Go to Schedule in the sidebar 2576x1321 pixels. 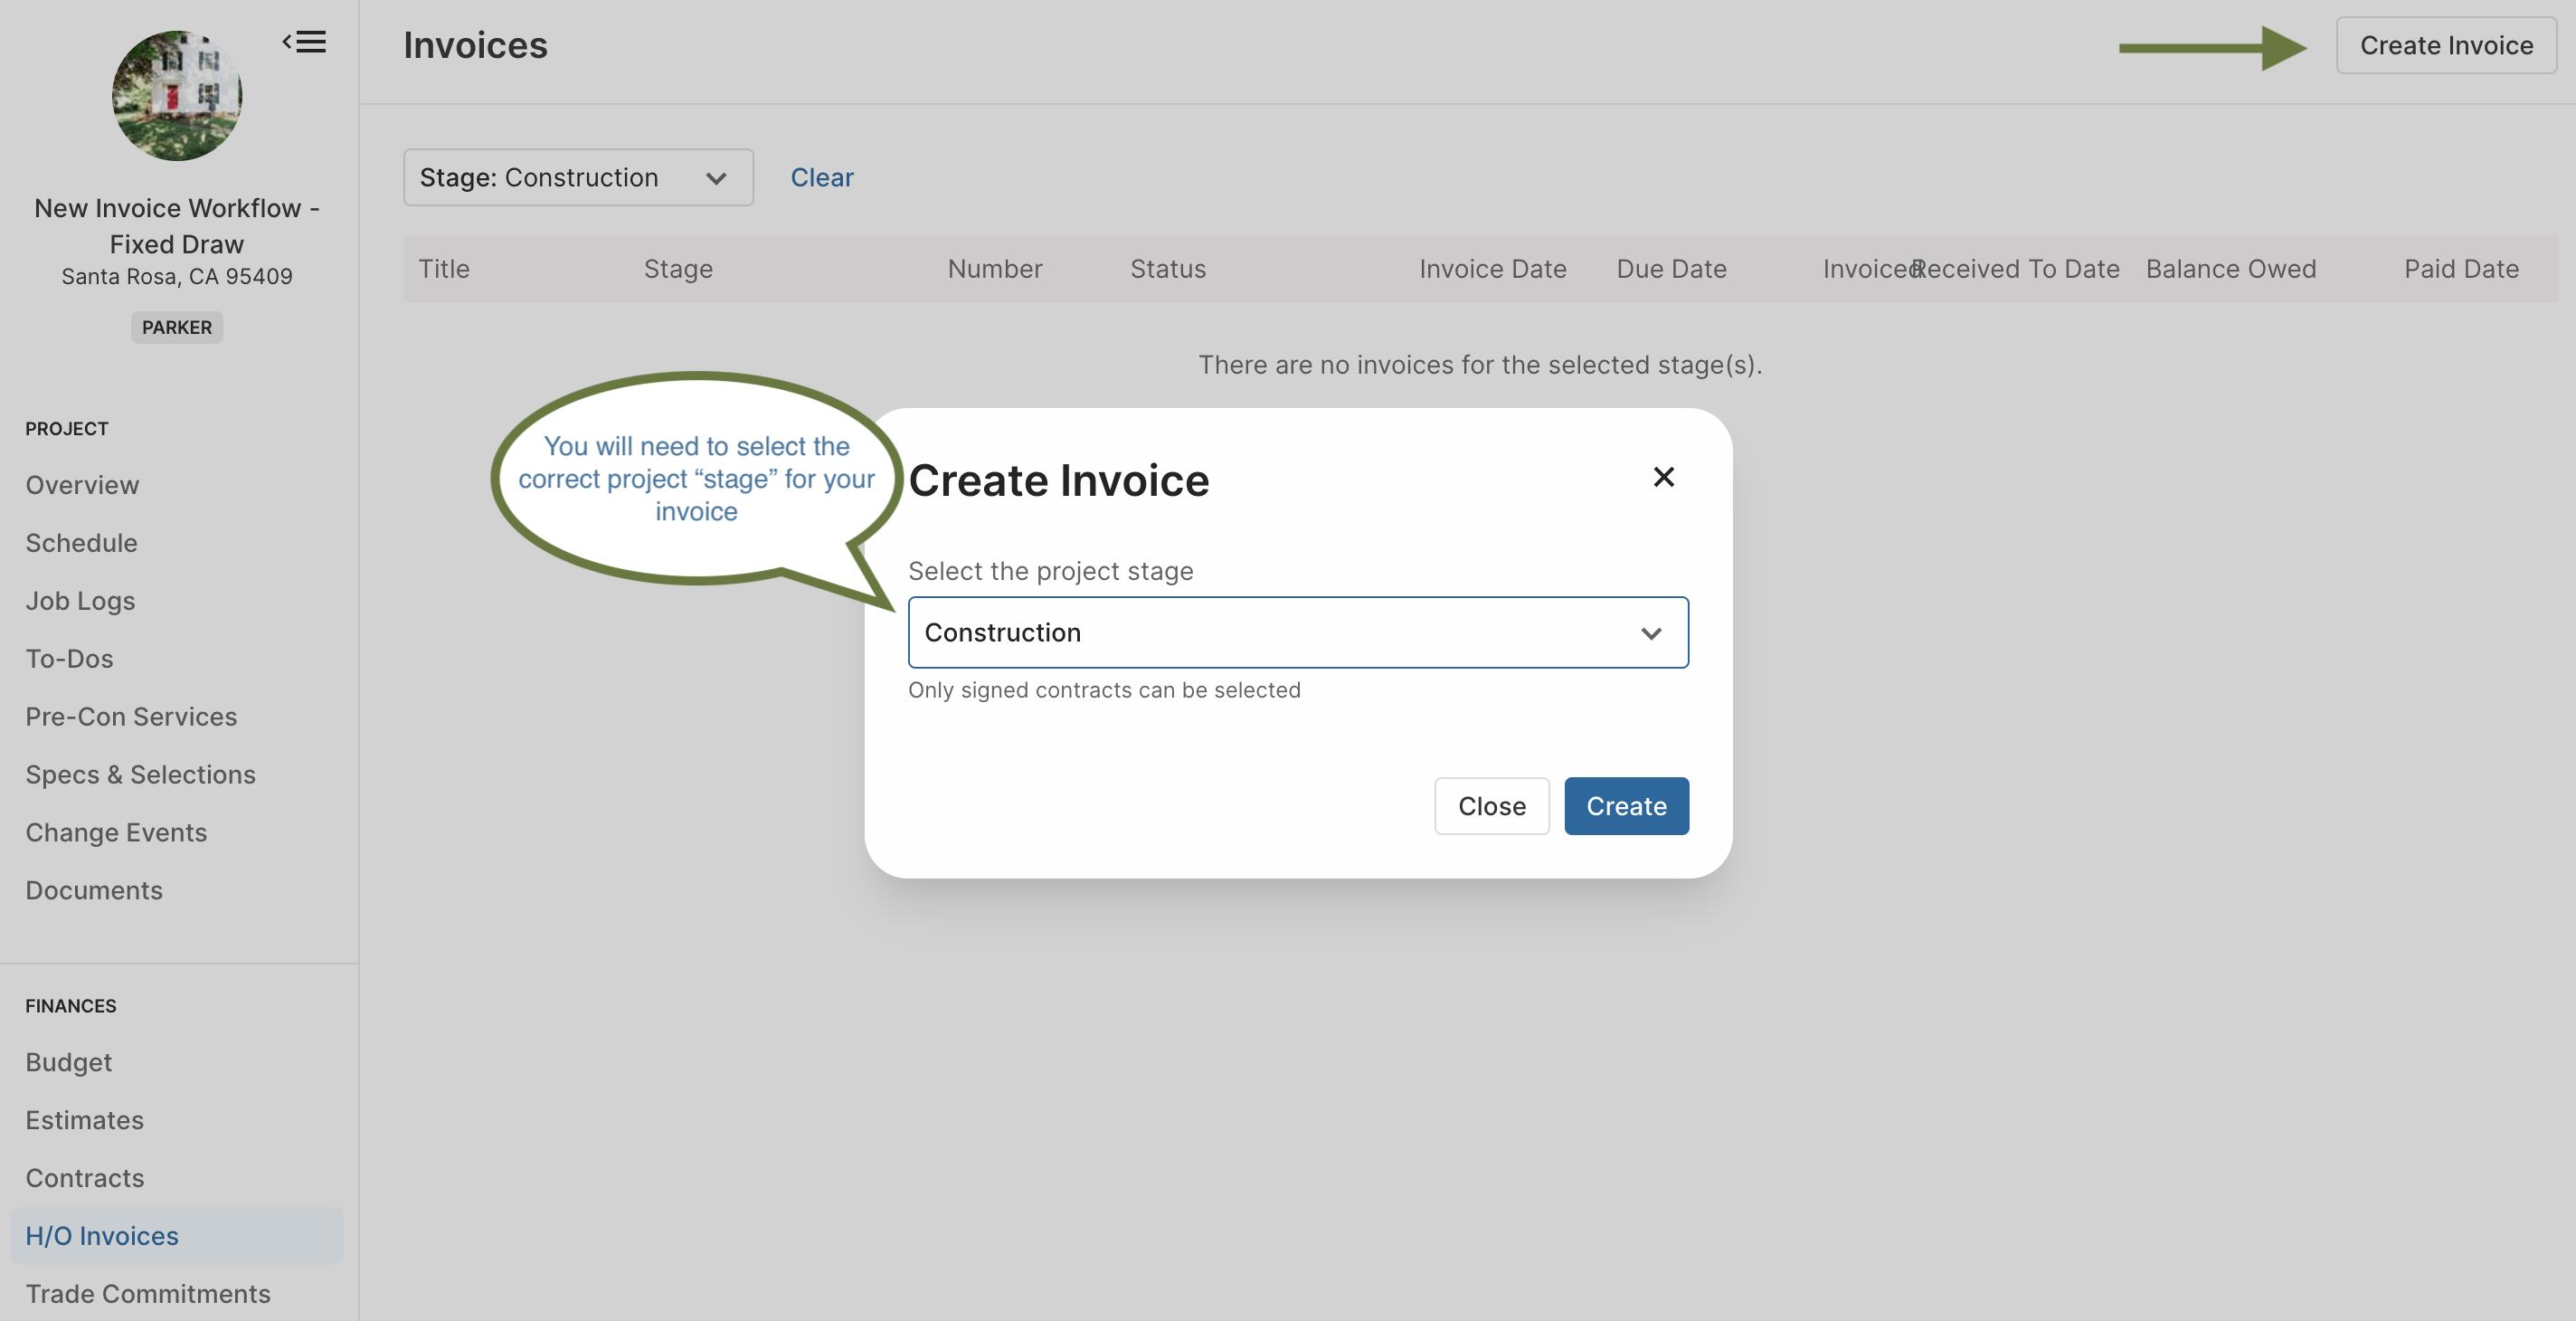click(x=81, y=543)
